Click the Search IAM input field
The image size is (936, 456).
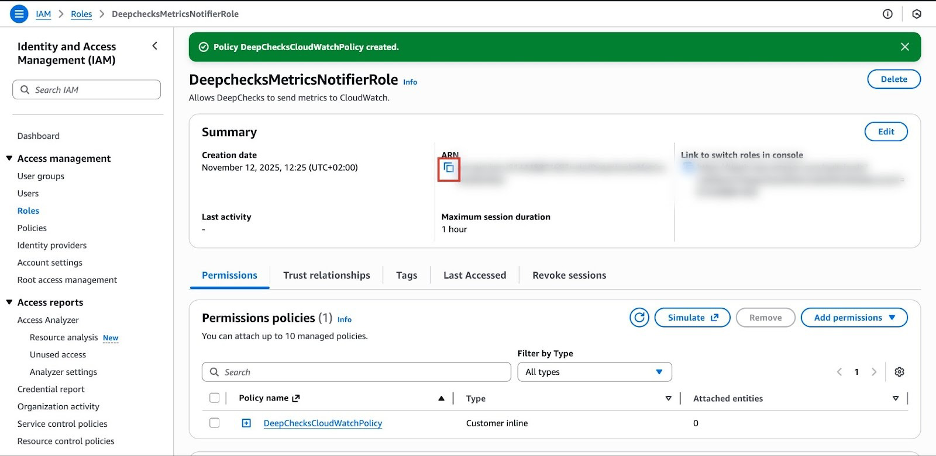coord(89,90)
